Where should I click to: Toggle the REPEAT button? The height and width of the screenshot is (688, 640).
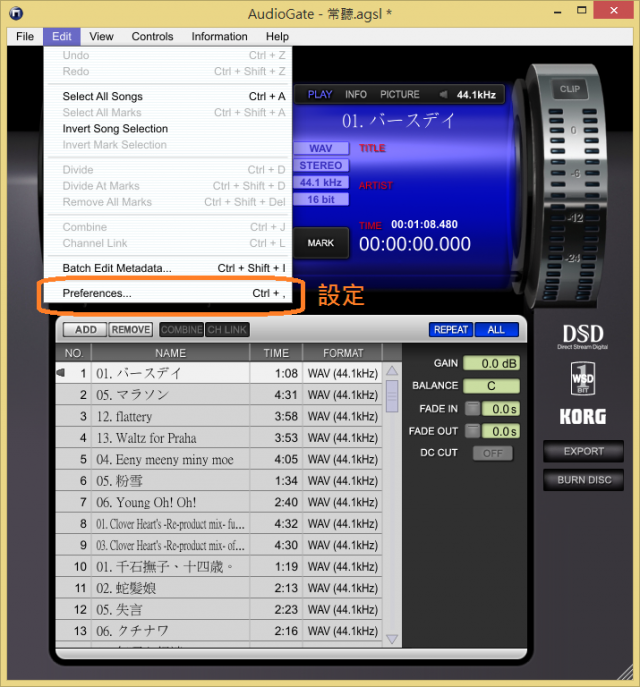451,330
